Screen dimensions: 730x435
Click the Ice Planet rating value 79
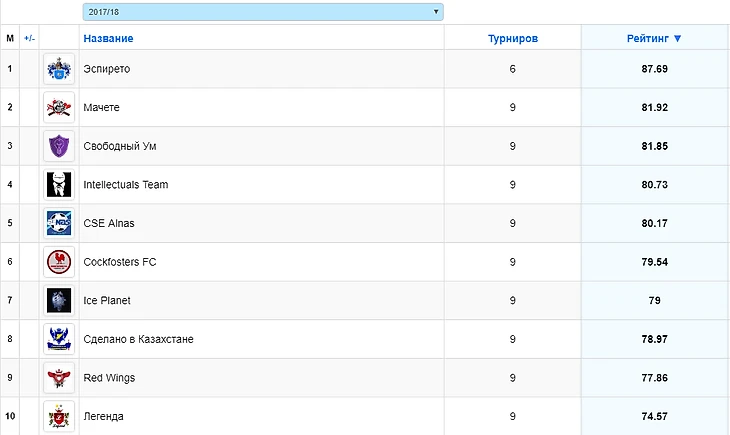[x=655, y=301]
